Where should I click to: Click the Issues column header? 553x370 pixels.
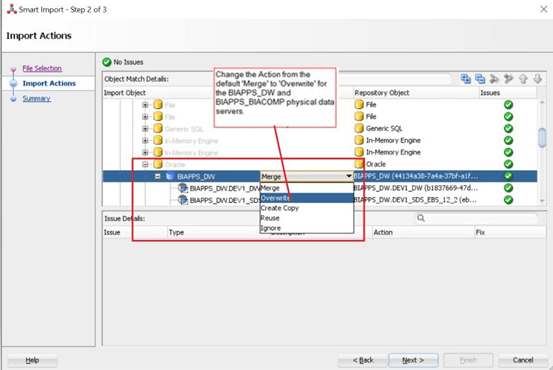point(508,93)
